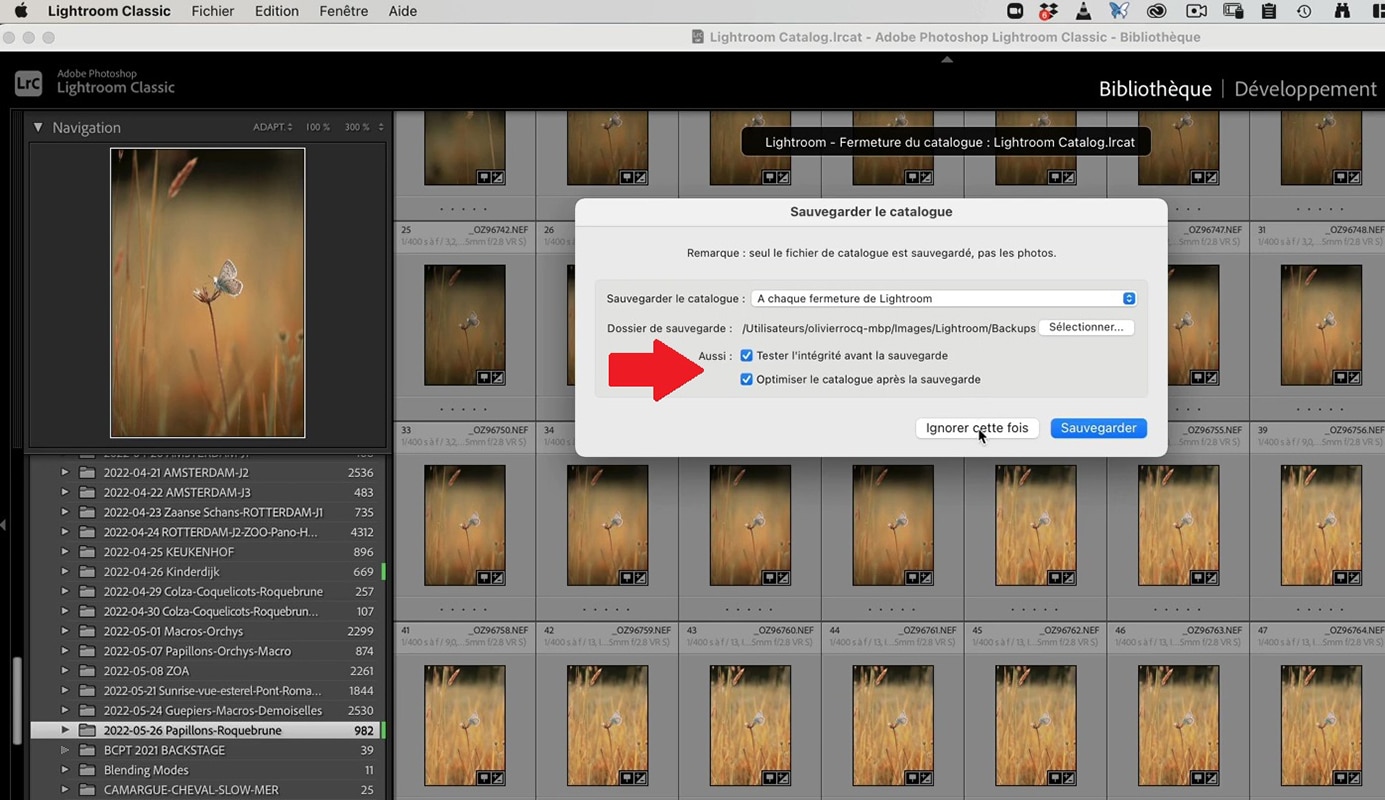Screen dimensions: 1385x800
Task: Click the binoculars menu bar icon
Action: tap(1342, 11)
